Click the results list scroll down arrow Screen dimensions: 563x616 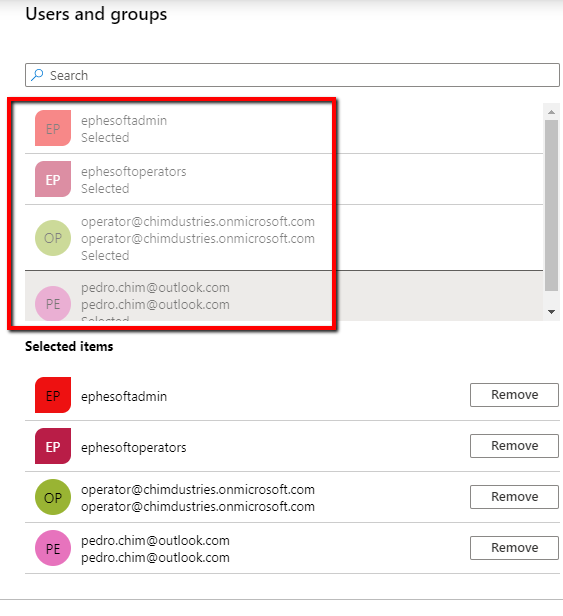[x=552, y=312]
